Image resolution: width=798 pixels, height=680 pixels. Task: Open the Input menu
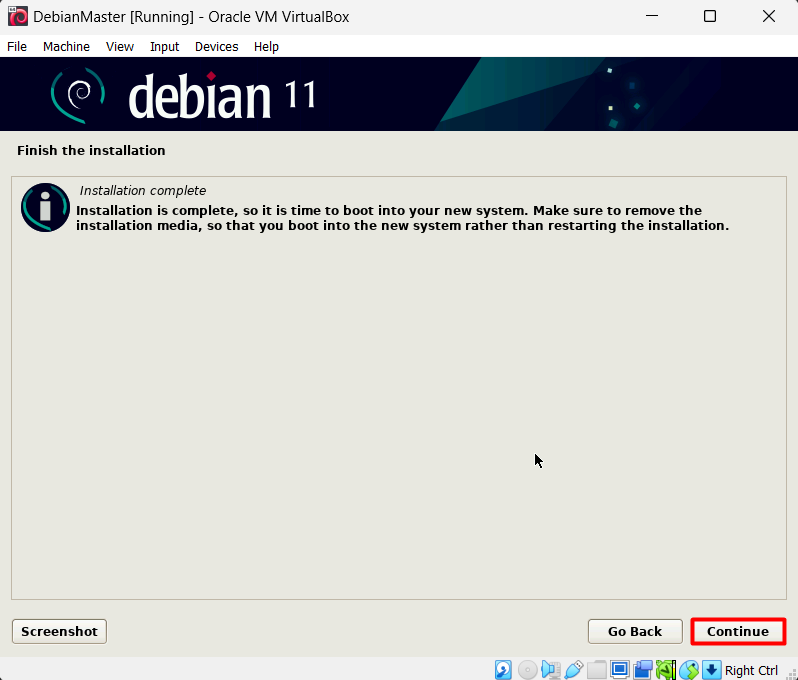point(164,46)
